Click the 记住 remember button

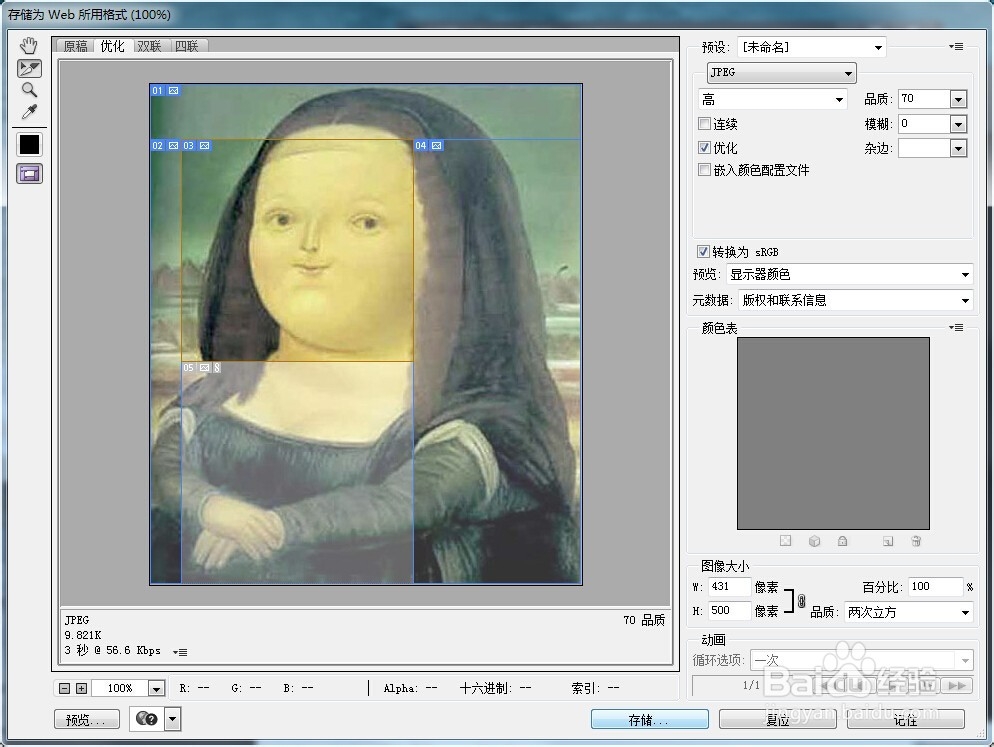point(906,719)
